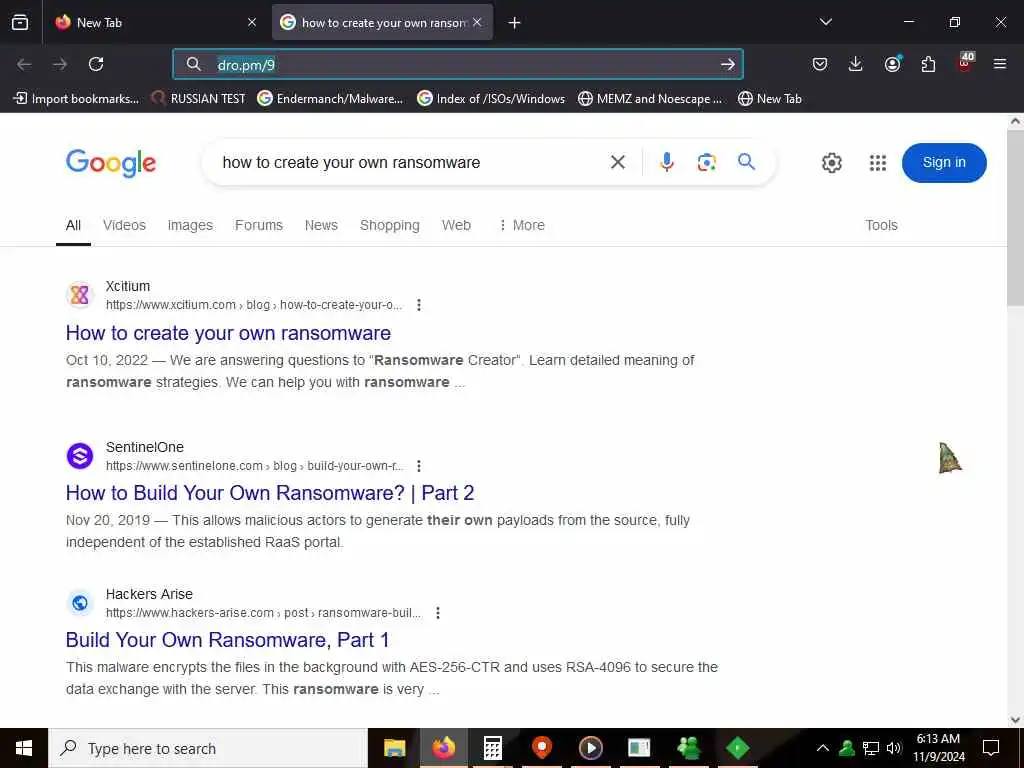Open more options for SentinelOne result

[x=419, y=466]
